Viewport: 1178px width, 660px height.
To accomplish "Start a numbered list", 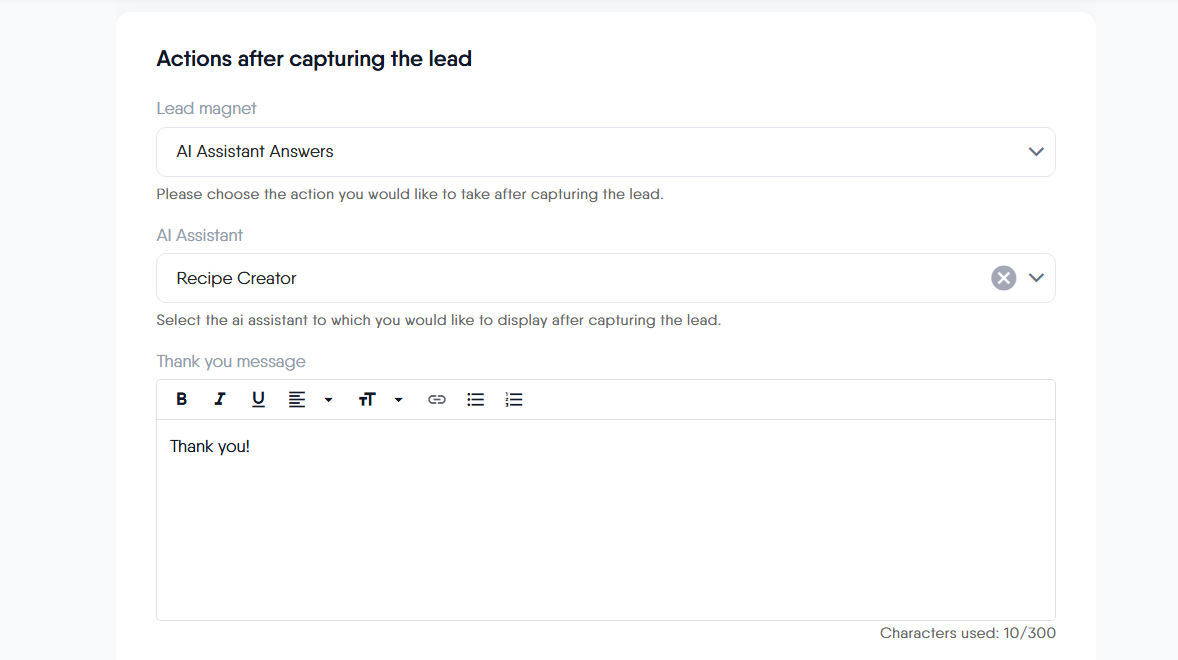I will tap(514, 399).
